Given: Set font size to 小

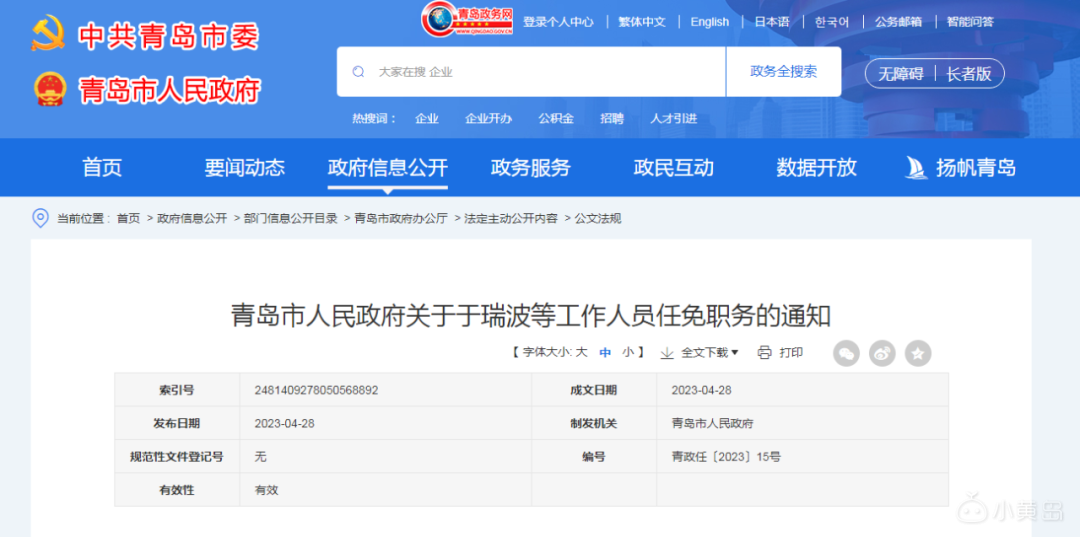Looking at the screenshot, I should [x=628, y=353].
